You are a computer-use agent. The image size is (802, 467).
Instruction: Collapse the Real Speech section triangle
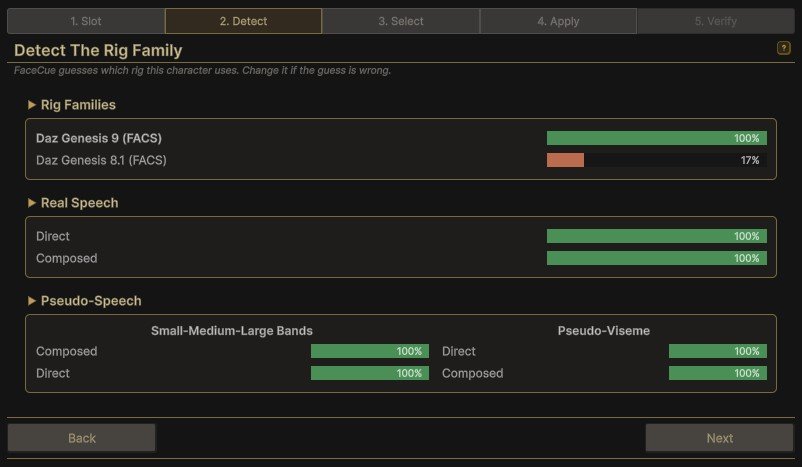(32, 203)
